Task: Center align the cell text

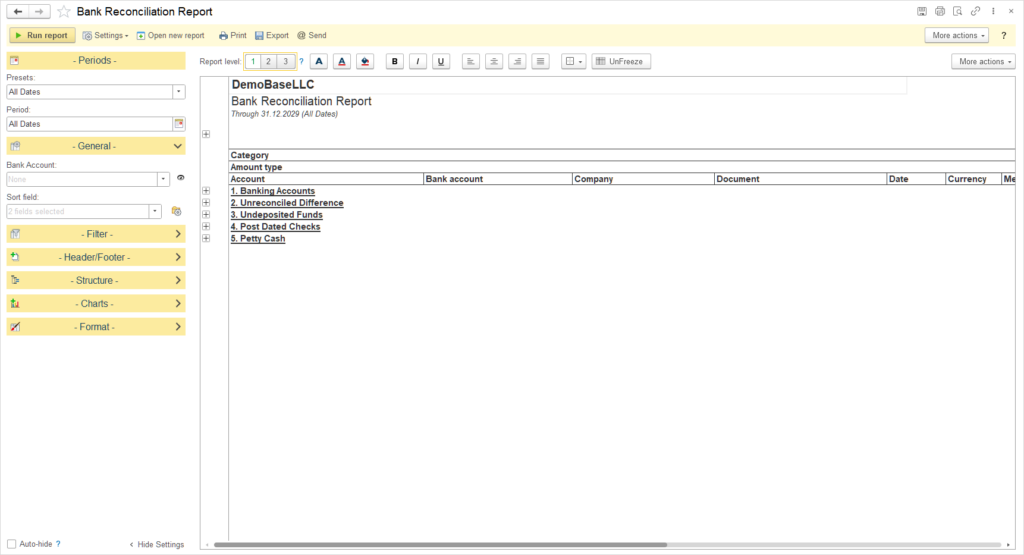Action: point(494,61)
